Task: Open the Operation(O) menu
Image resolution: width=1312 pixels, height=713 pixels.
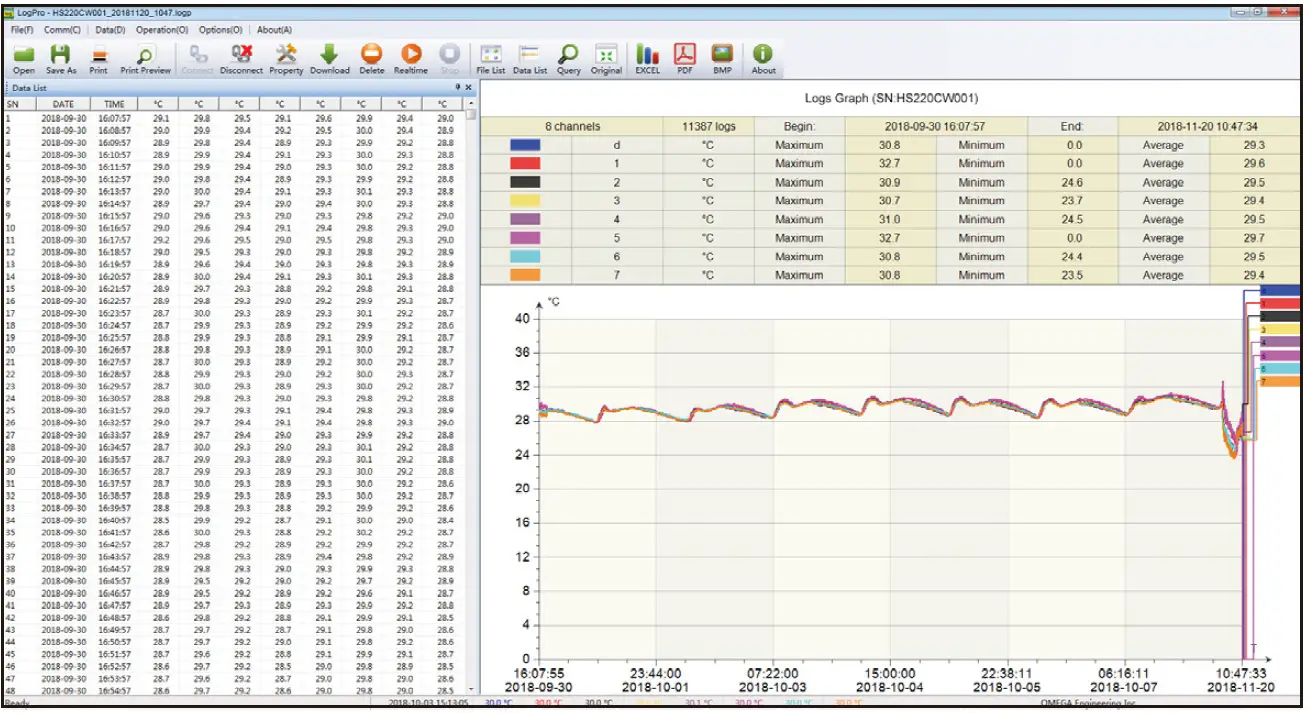Action: [162, 30]
